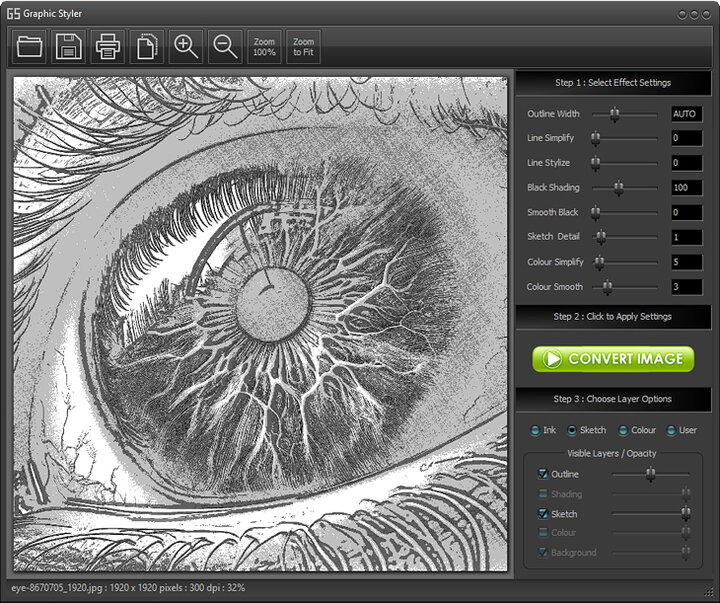Uncheck the Outline layer checkbox
This screenshot has width=720, height=603.
(543, 474)
